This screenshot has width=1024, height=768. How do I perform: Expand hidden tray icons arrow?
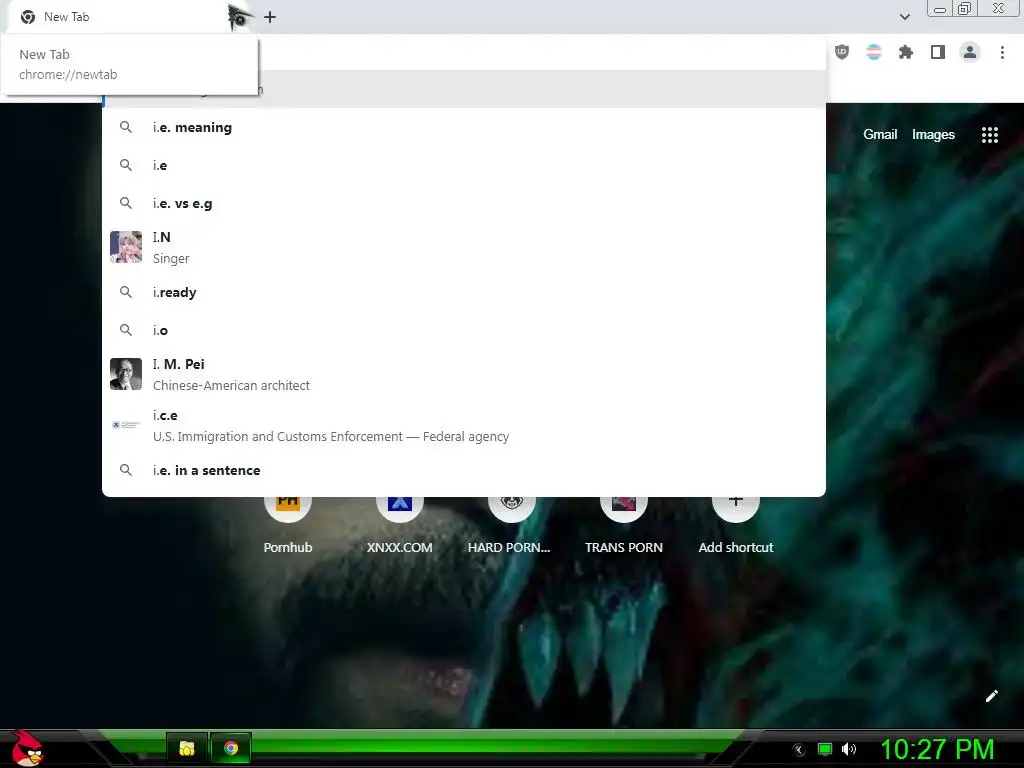(x=799, y=750)
